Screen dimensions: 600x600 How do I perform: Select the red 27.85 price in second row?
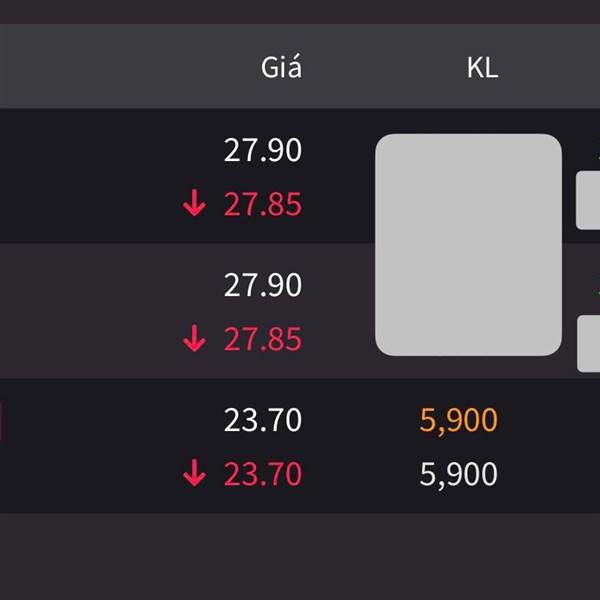pos(262,339)
